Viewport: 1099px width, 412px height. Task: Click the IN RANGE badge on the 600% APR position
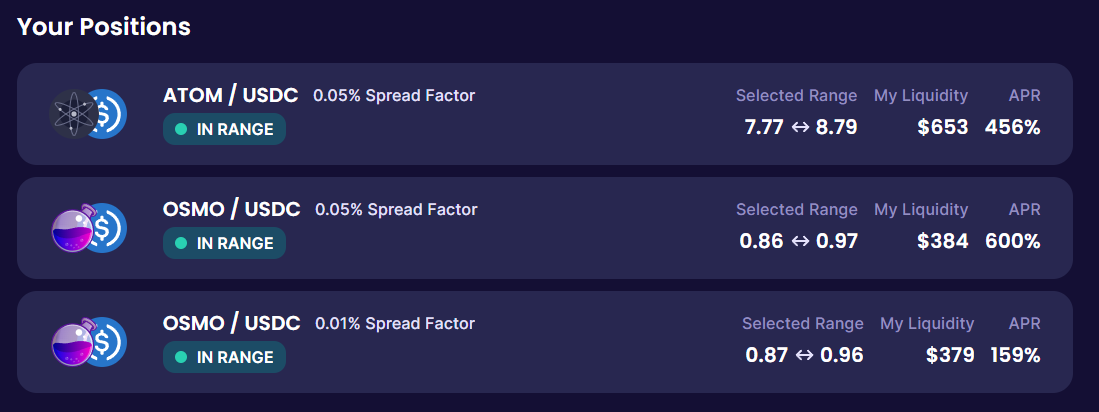click(x=224, y=243)
